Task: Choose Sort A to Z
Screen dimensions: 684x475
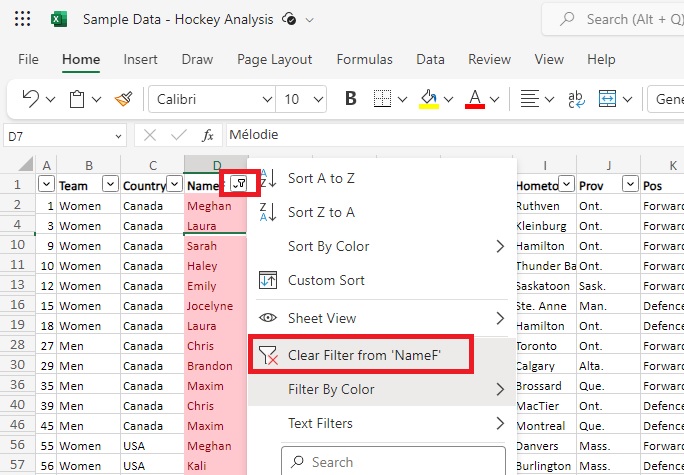Action: click(382, 178)
